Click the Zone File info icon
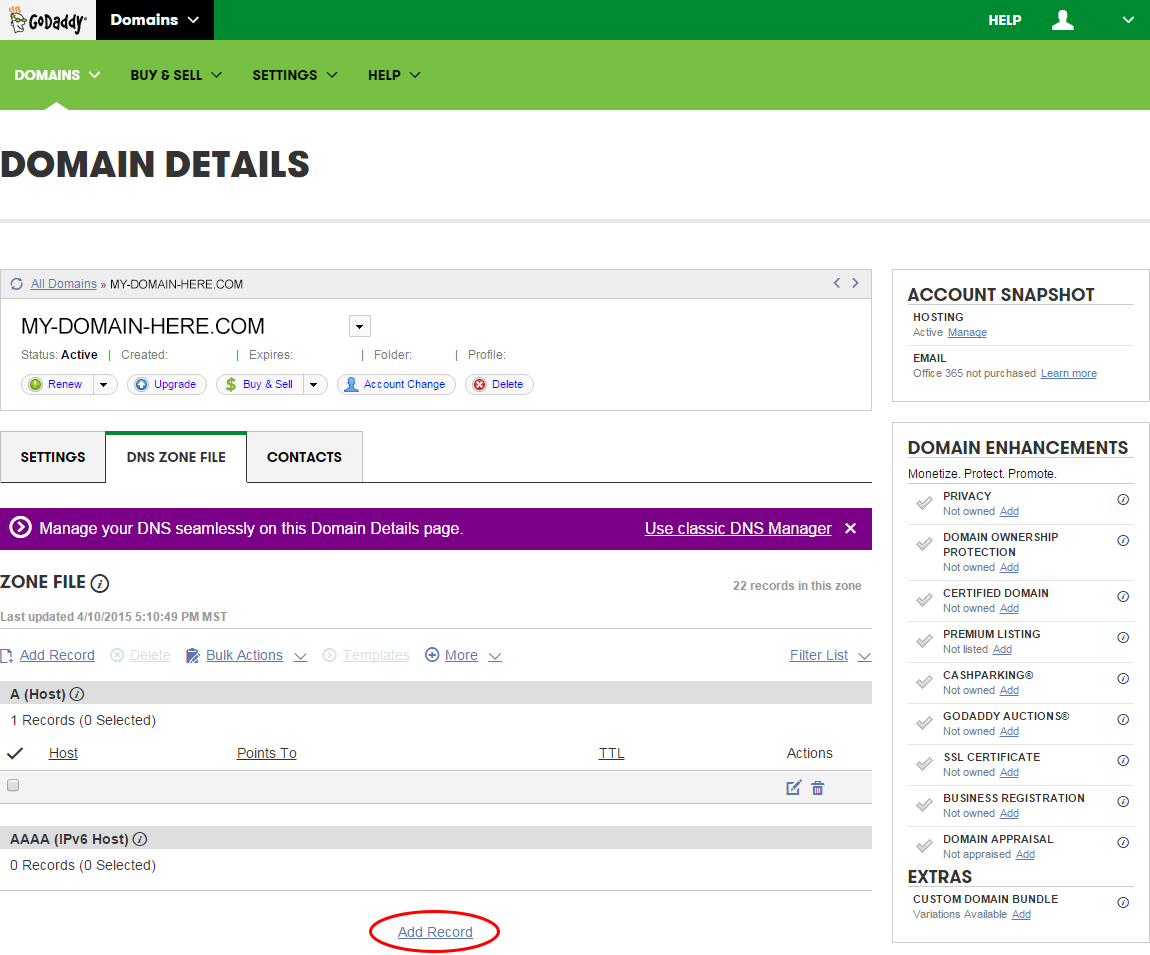The image size is (1150, 955). [100, 583]
